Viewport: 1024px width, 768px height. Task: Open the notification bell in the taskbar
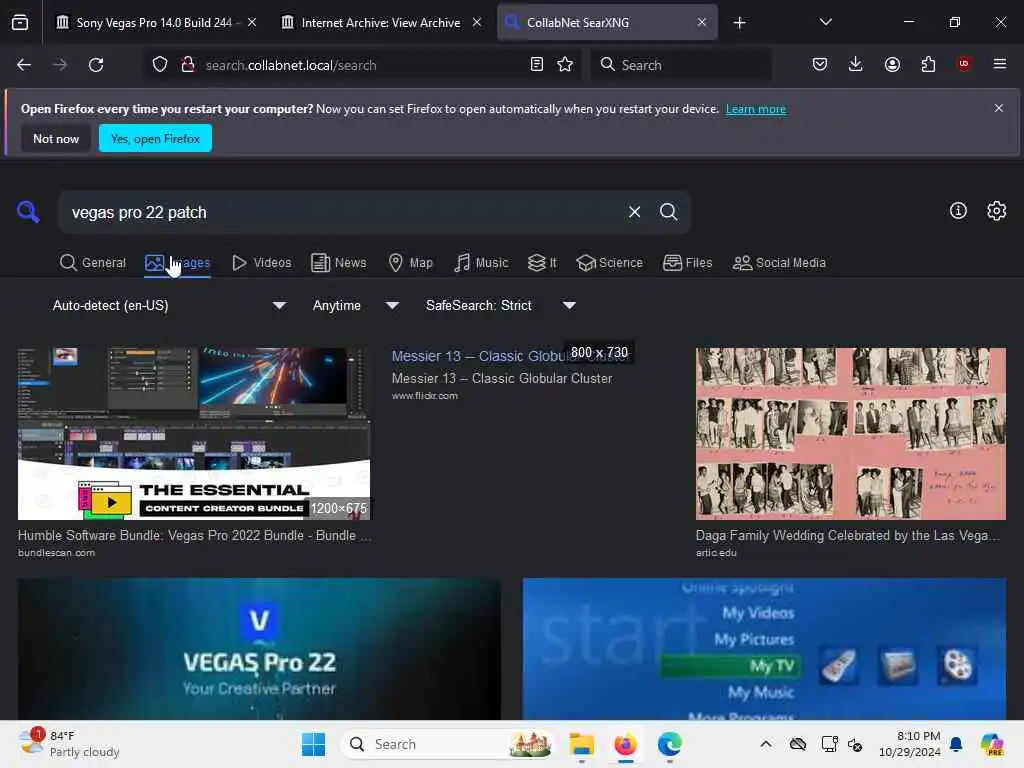pos(956,744)
